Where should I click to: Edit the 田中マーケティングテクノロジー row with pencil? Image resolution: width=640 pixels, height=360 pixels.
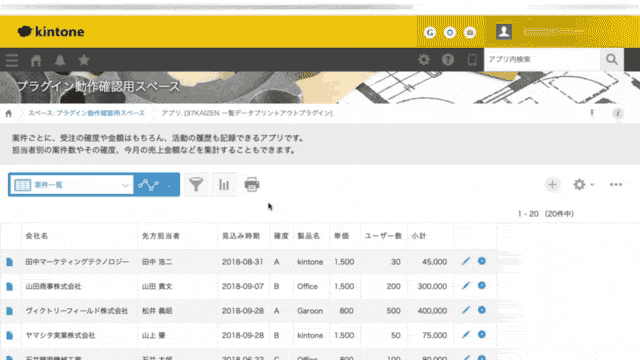coord(466,261)
